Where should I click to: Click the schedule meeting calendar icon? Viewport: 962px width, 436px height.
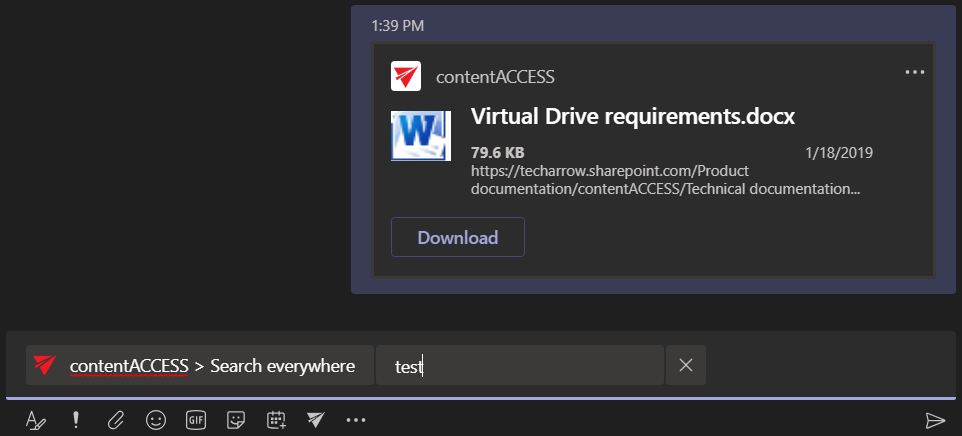[x=276, y=420]
